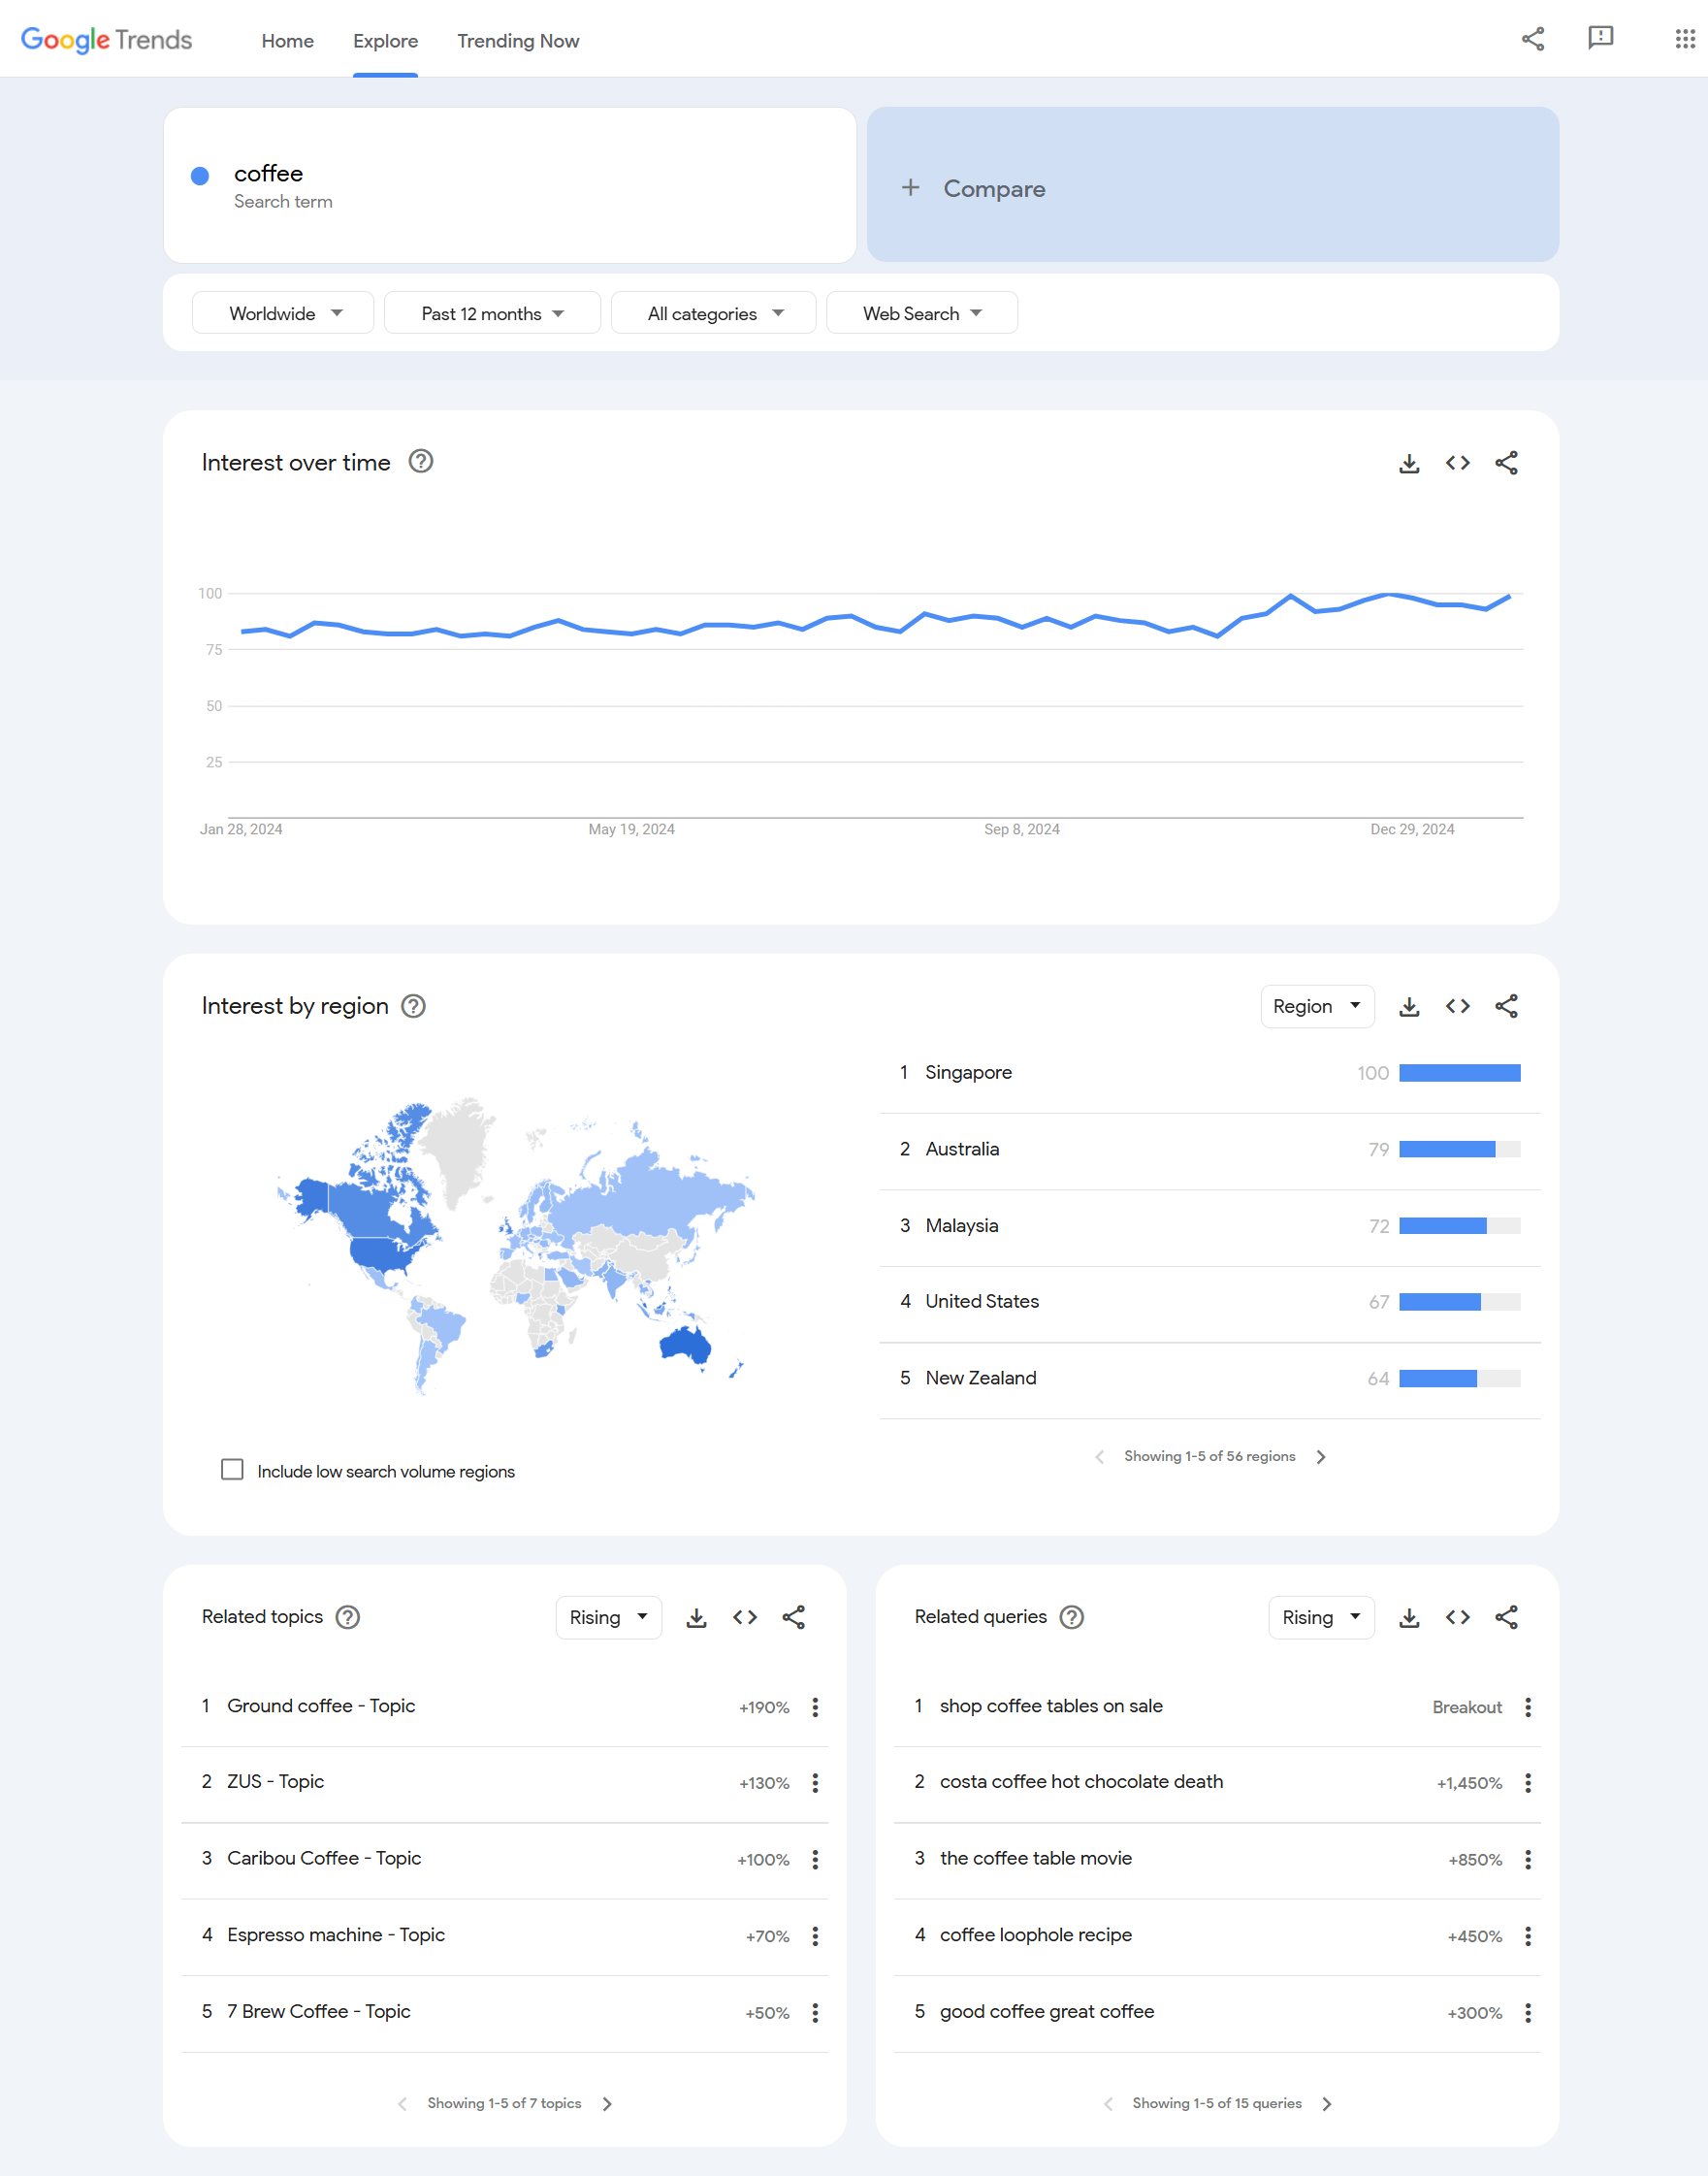Open help for Interest by region

click(413, 1006)
